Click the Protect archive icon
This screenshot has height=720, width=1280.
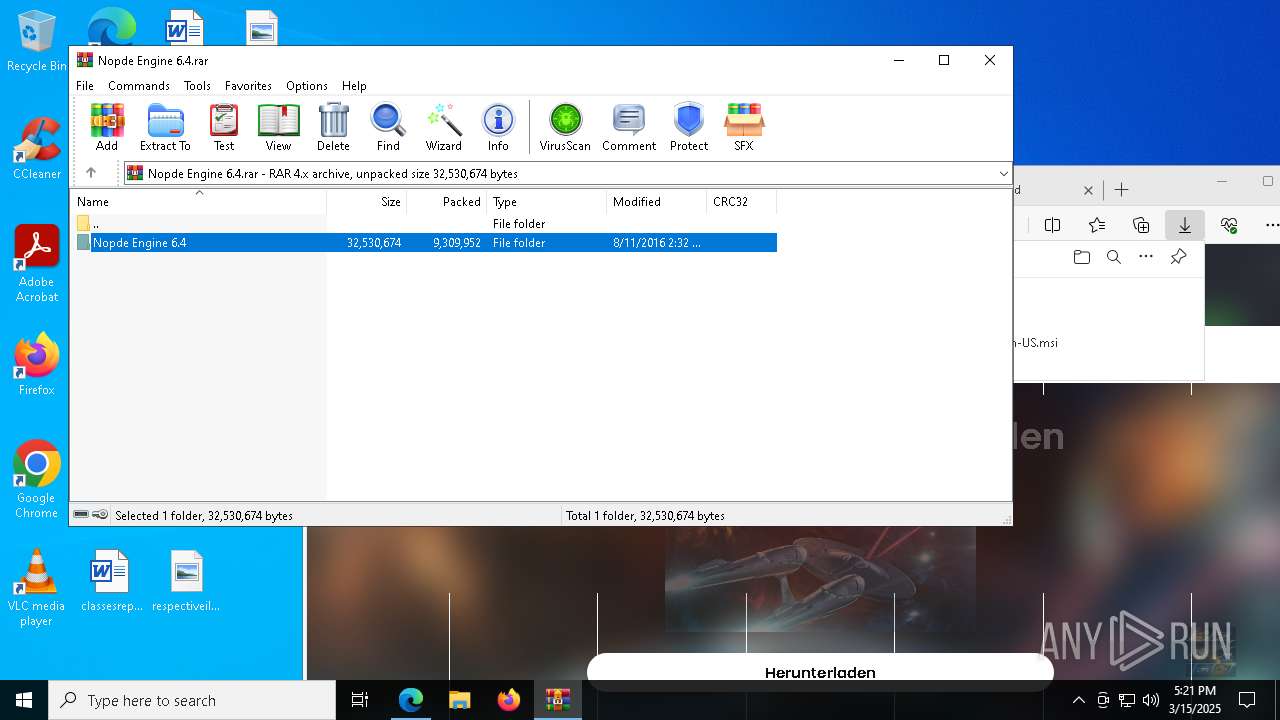tap(689, 127)
